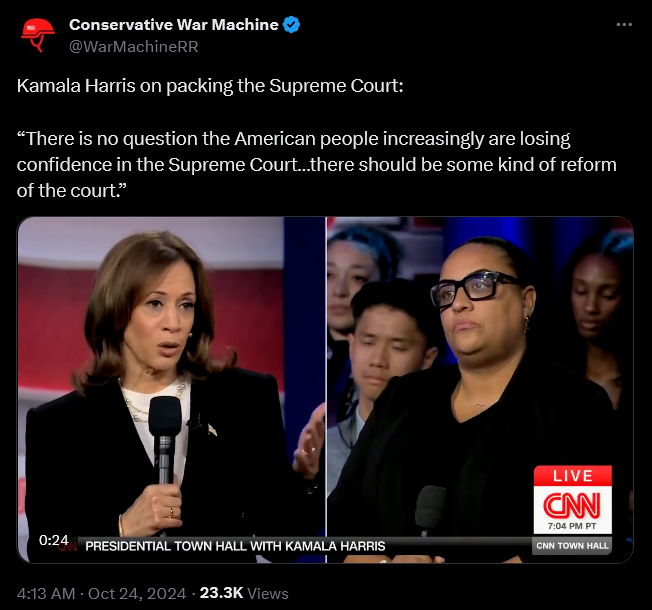This screenshot has width=652, height=610.
Task: Click the 7:04 PM PT time stamp
Action: tap(572, 526)
